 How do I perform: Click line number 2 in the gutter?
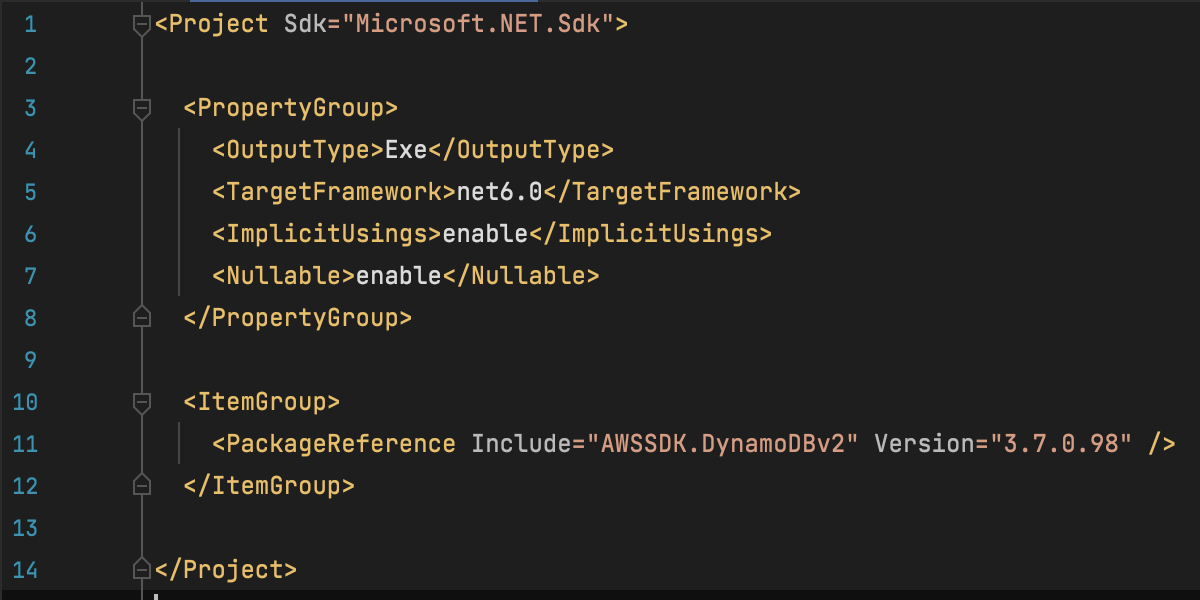click(30, 66)
